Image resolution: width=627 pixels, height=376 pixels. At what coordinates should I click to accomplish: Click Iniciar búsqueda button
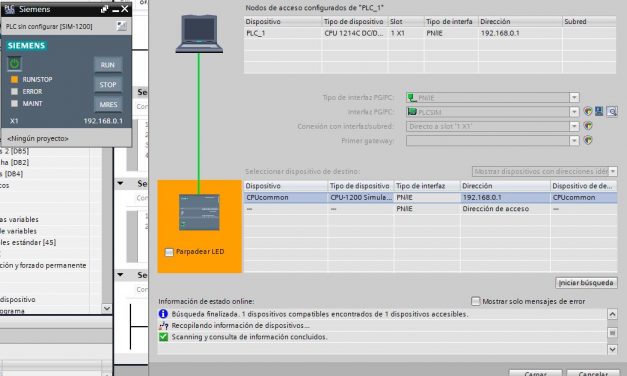(x=586, y=283)
